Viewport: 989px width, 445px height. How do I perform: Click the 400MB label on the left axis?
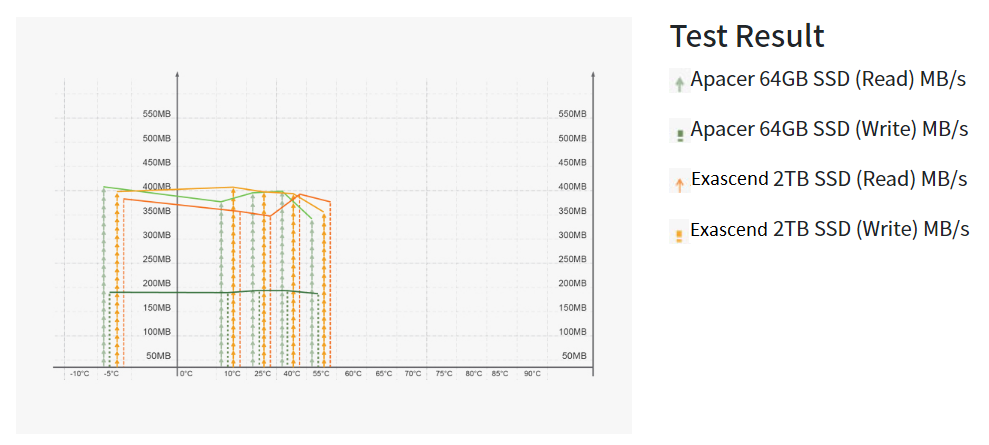pyautogui.click(x=156, y=187)
